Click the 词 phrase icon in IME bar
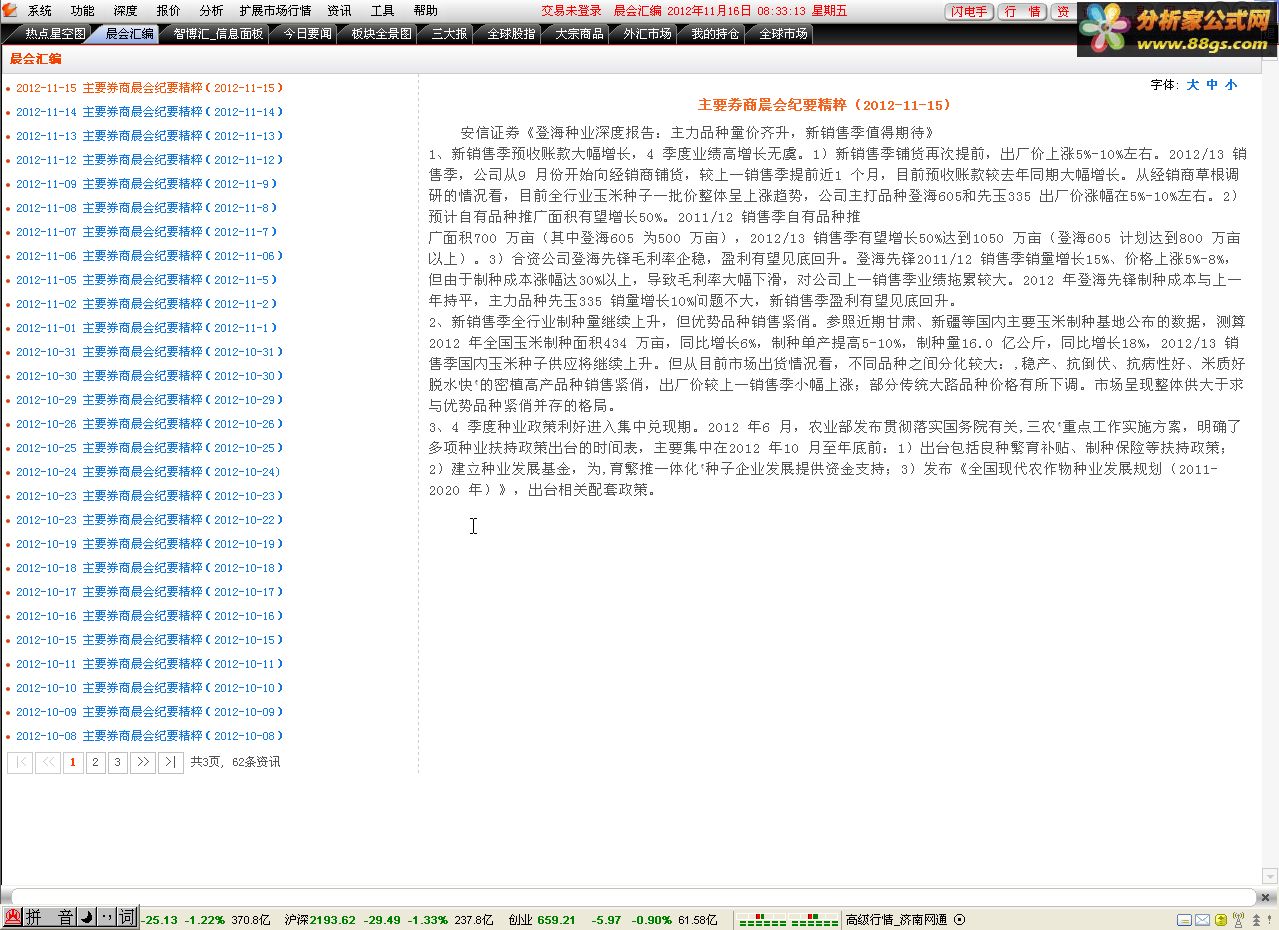The image size is (1279, 930). [x=127, y=918]
